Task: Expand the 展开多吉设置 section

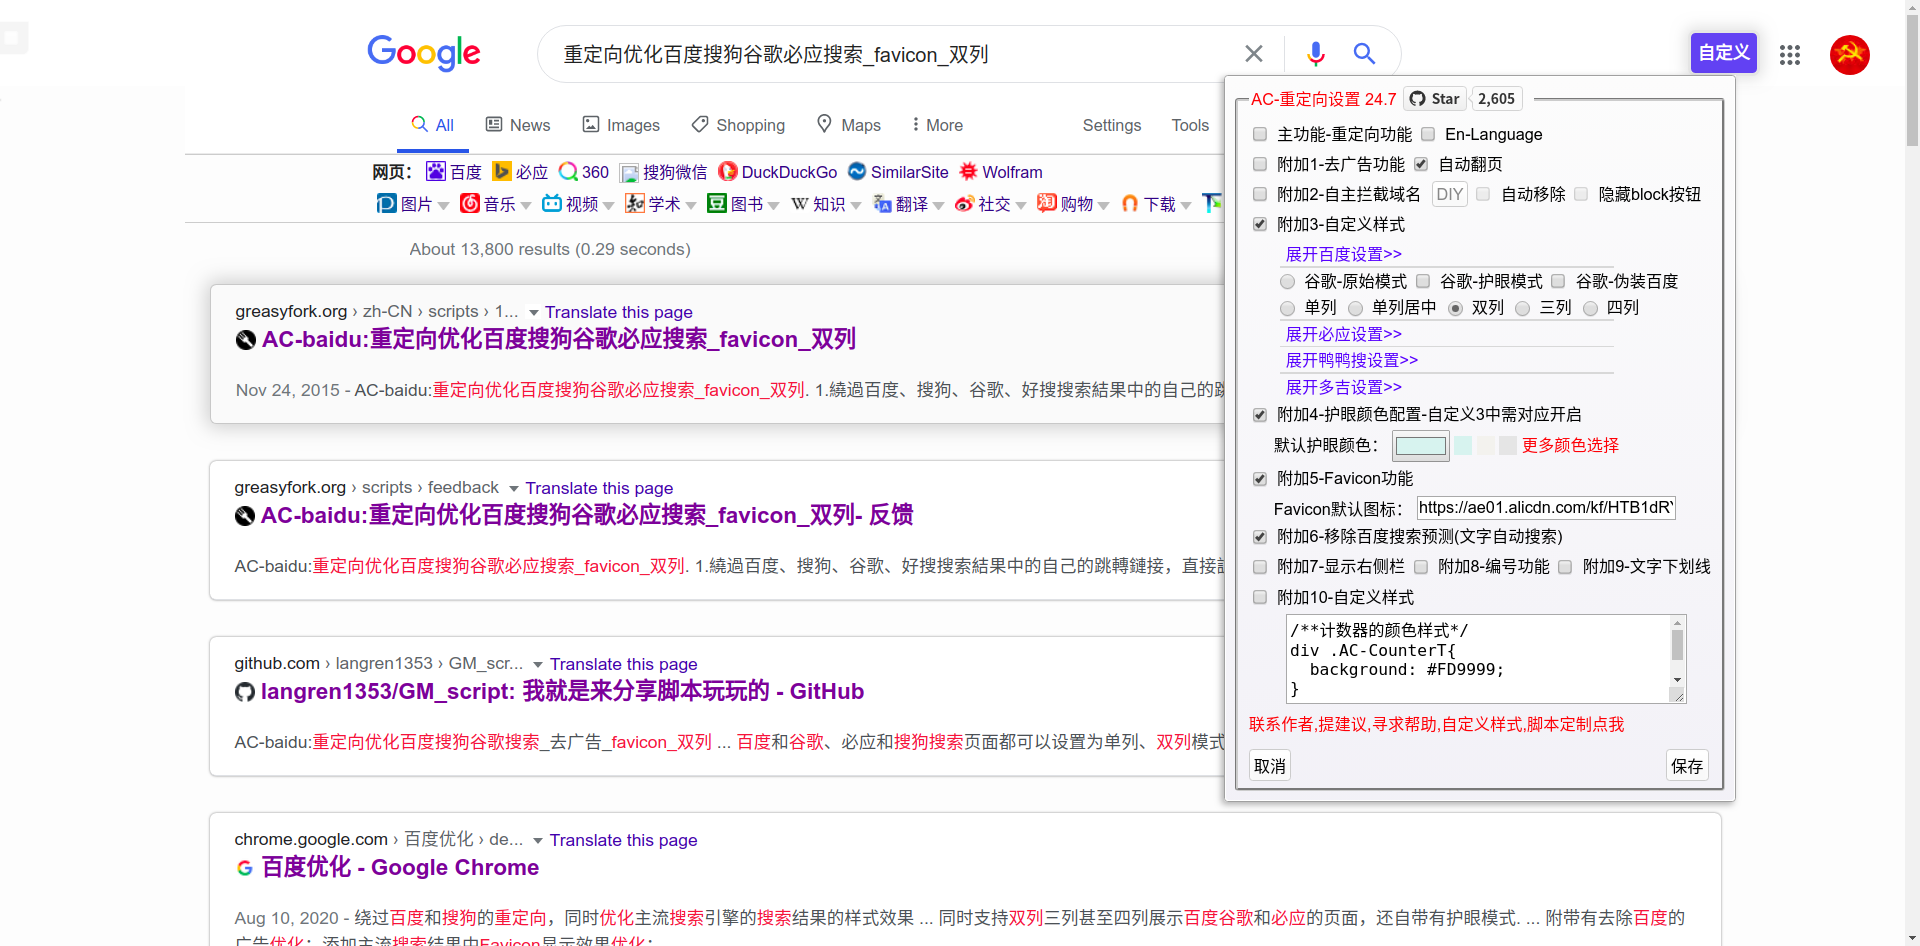Action: [1343, 387]
